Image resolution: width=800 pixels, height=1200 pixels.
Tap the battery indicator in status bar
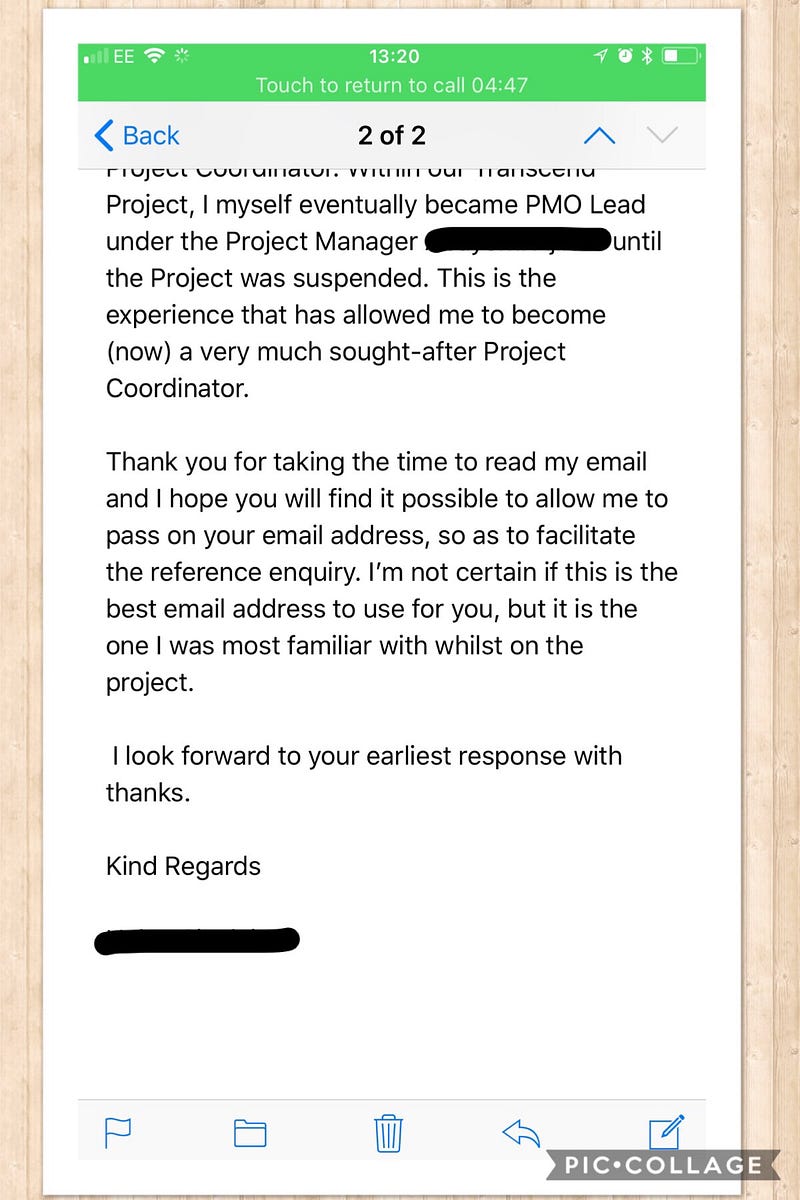682,56
